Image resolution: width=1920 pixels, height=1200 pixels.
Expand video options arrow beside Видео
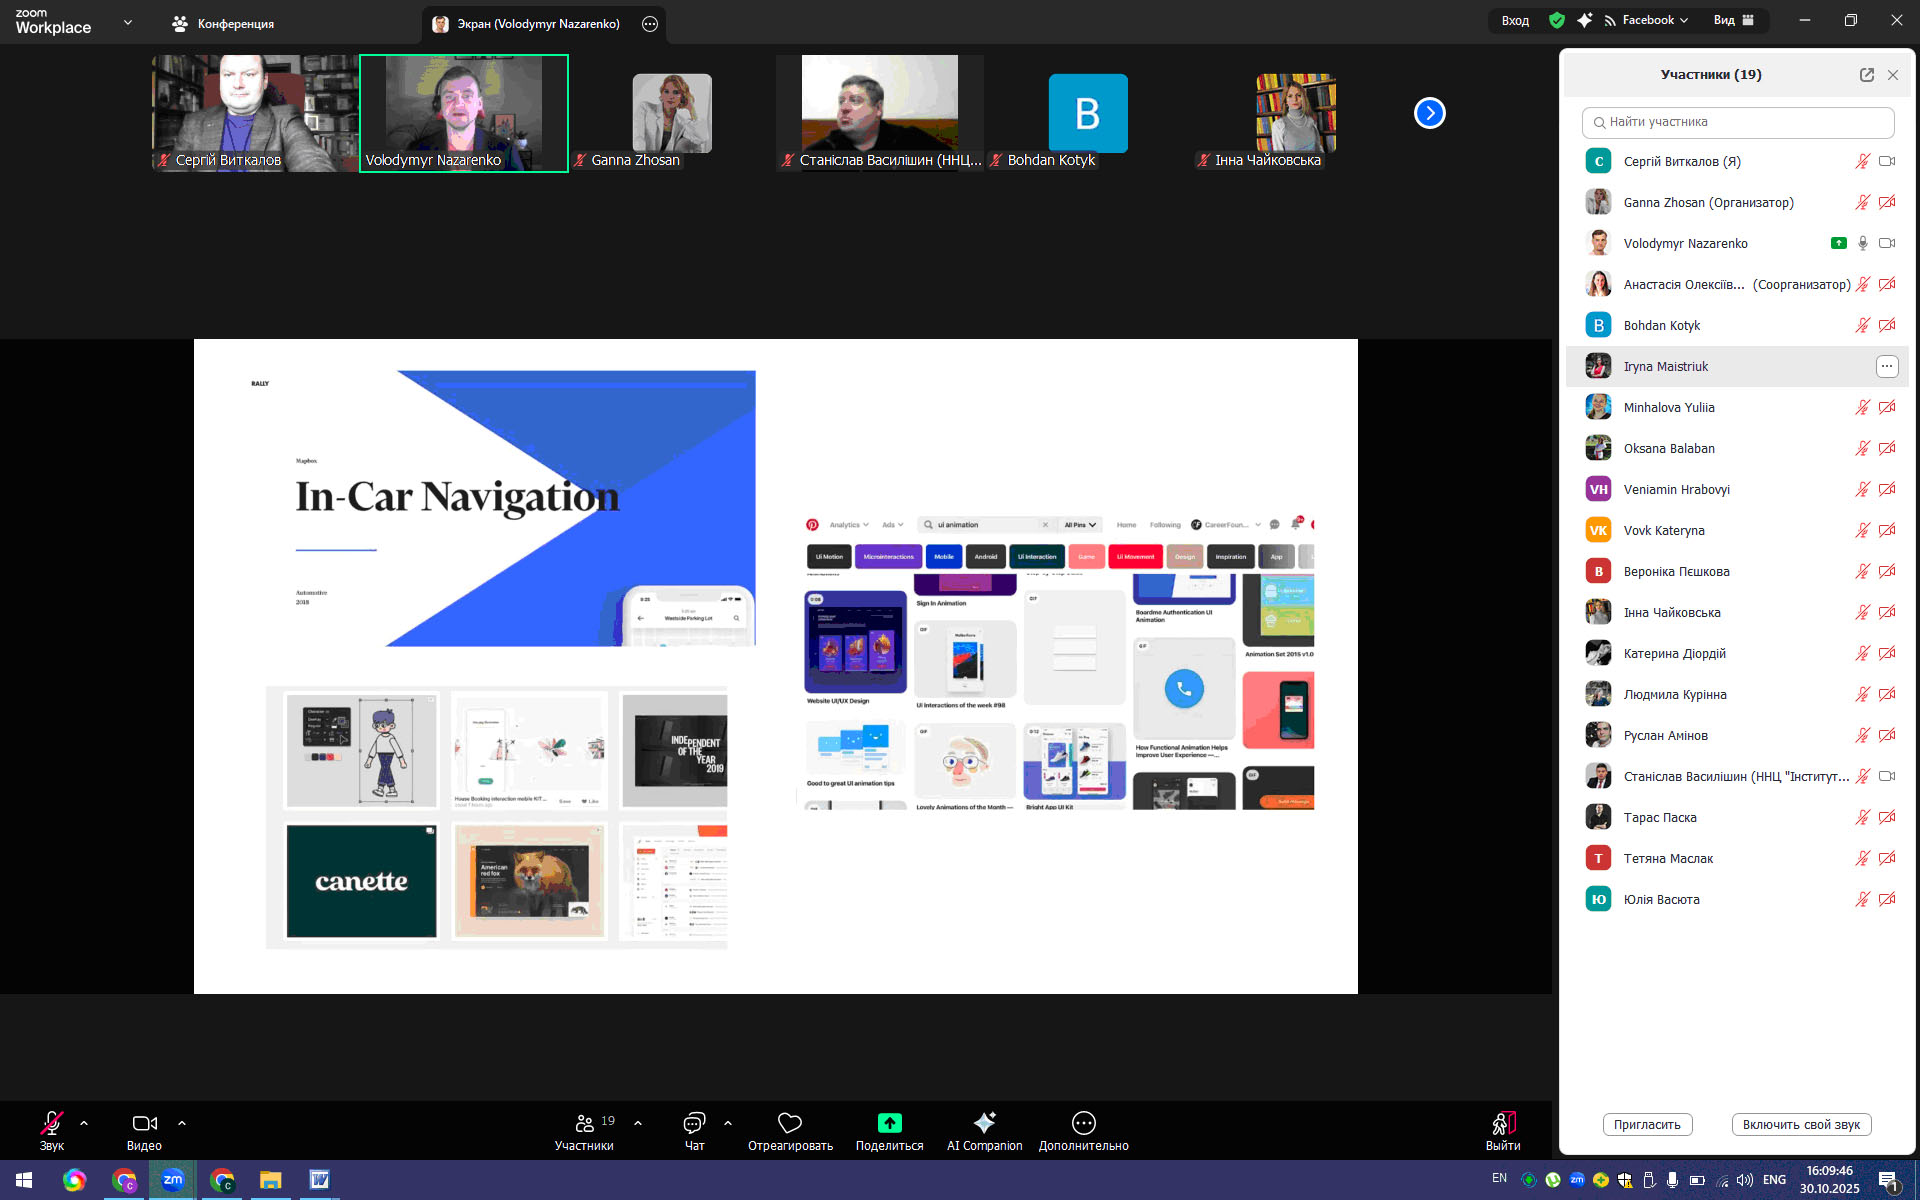[x=181, y=1123]
